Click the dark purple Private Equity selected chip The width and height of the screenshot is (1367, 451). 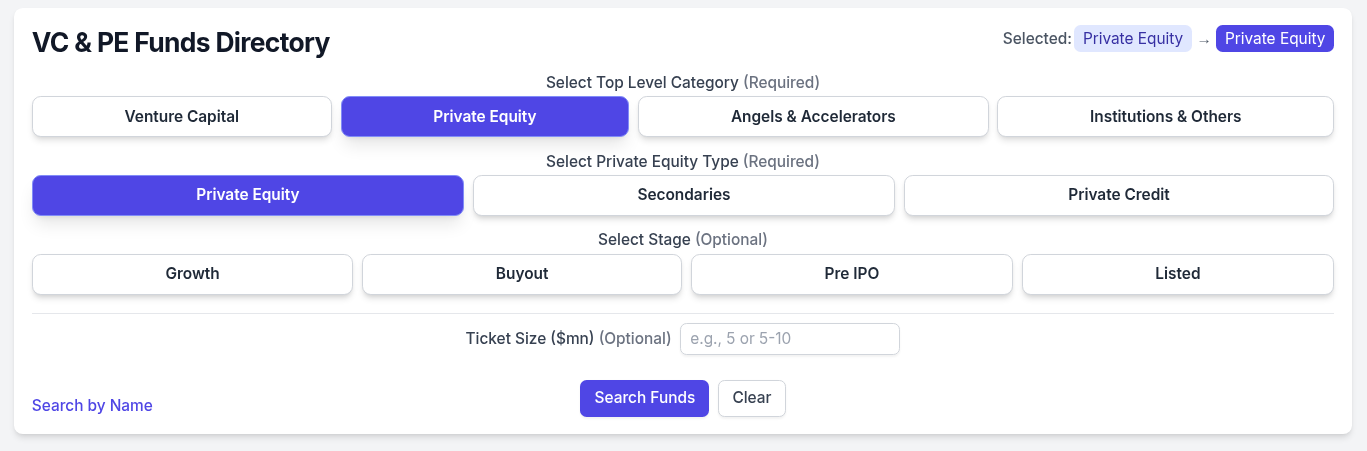1274,39
